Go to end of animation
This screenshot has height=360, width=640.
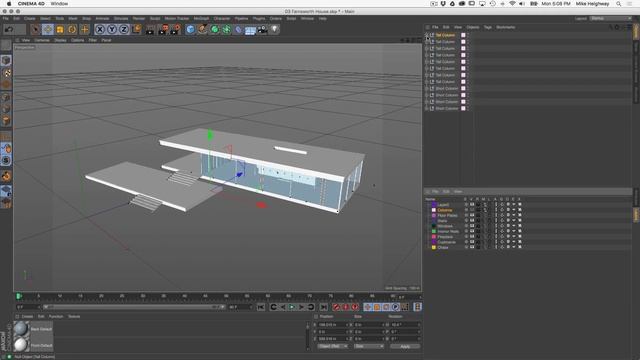323,307
